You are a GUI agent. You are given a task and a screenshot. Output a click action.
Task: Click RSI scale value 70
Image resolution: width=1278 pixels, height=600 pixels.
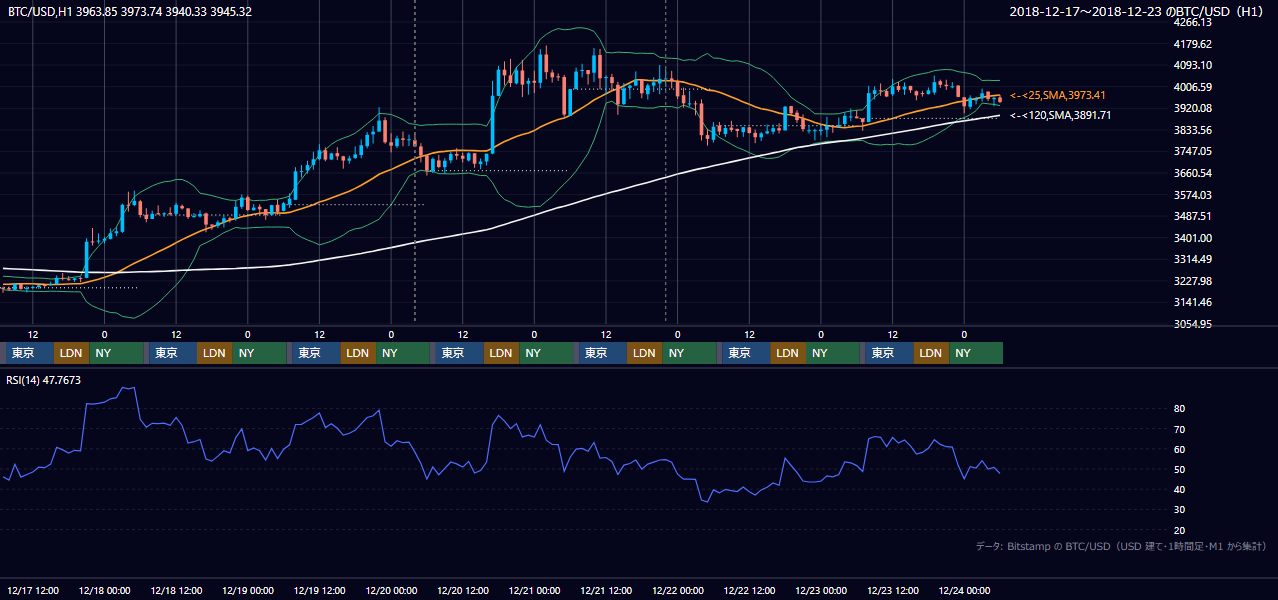click(x=1180, y=429)
